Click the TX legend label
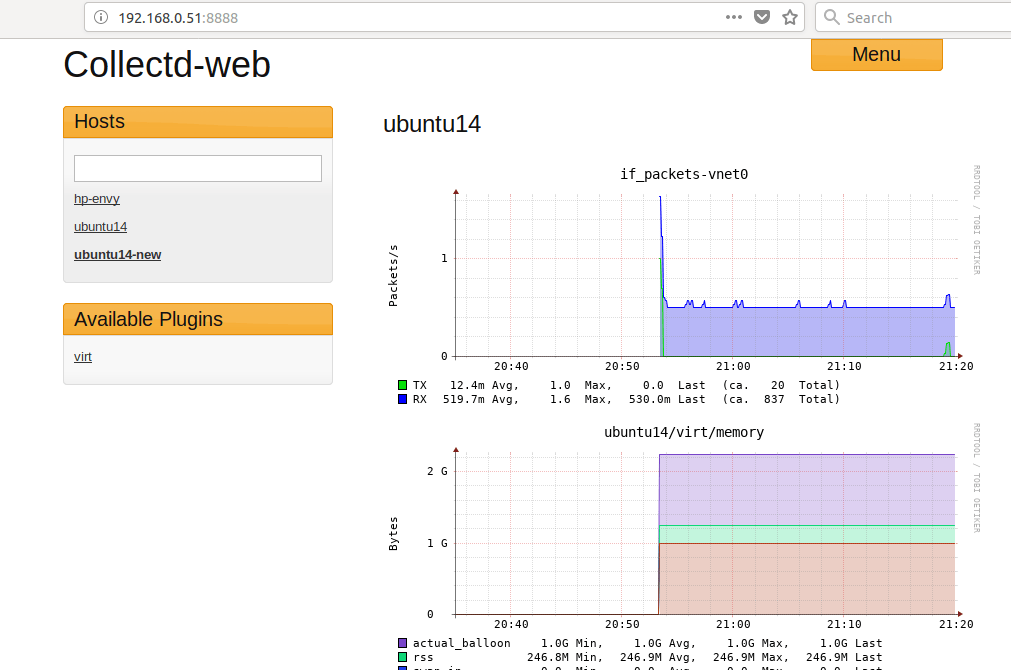 pyautogui.click(x=420, y=385)
